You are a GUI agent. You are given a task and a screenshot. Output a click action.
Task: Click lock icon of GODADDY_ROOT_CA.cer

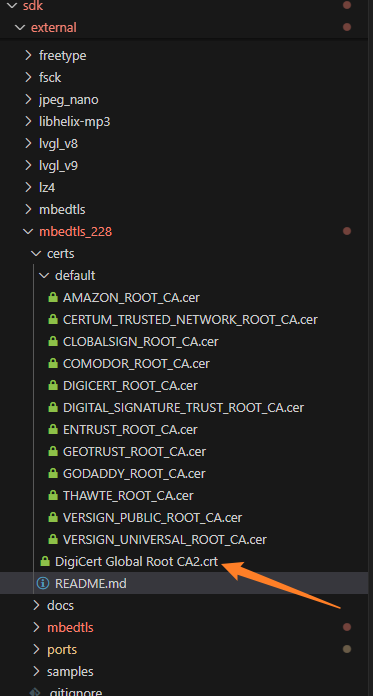pos(53,473)
